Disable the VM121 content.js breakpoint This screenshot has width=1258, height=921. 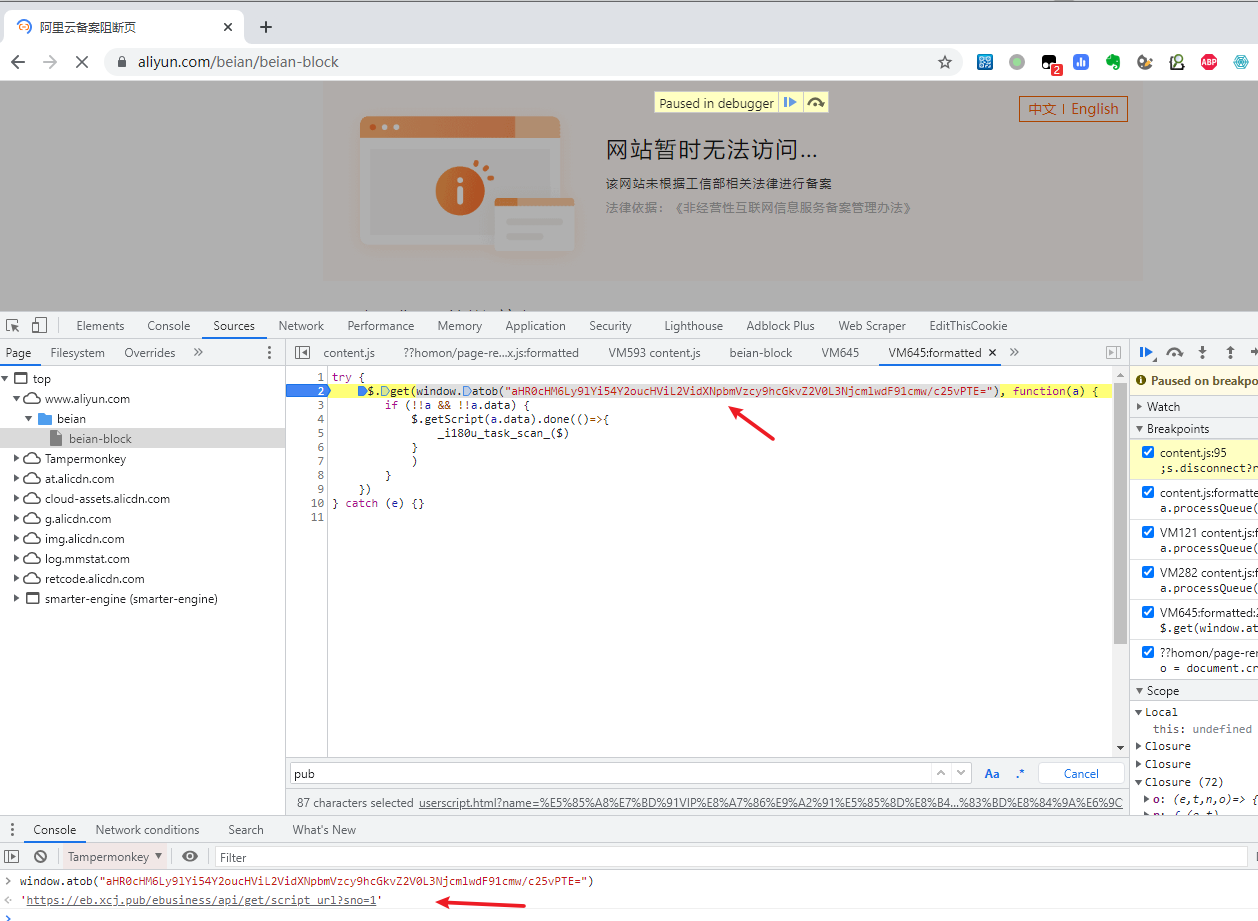pos(1148,533)
